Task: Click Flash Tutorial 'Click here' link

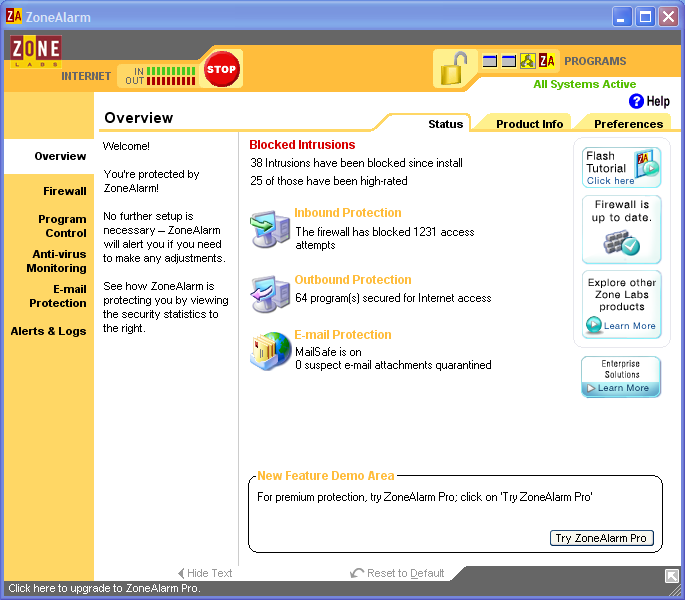Action: 610,180
